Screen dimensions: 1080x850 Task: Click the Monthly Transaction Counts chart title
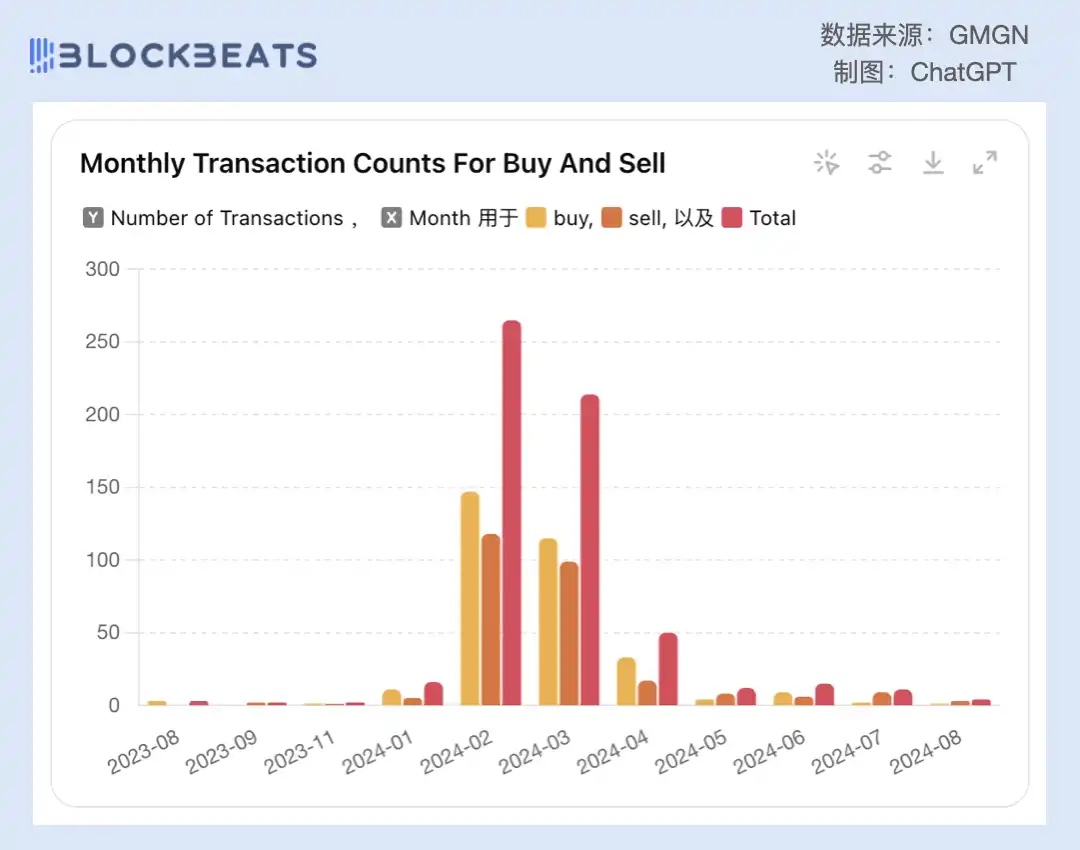[x=373, y=163]
